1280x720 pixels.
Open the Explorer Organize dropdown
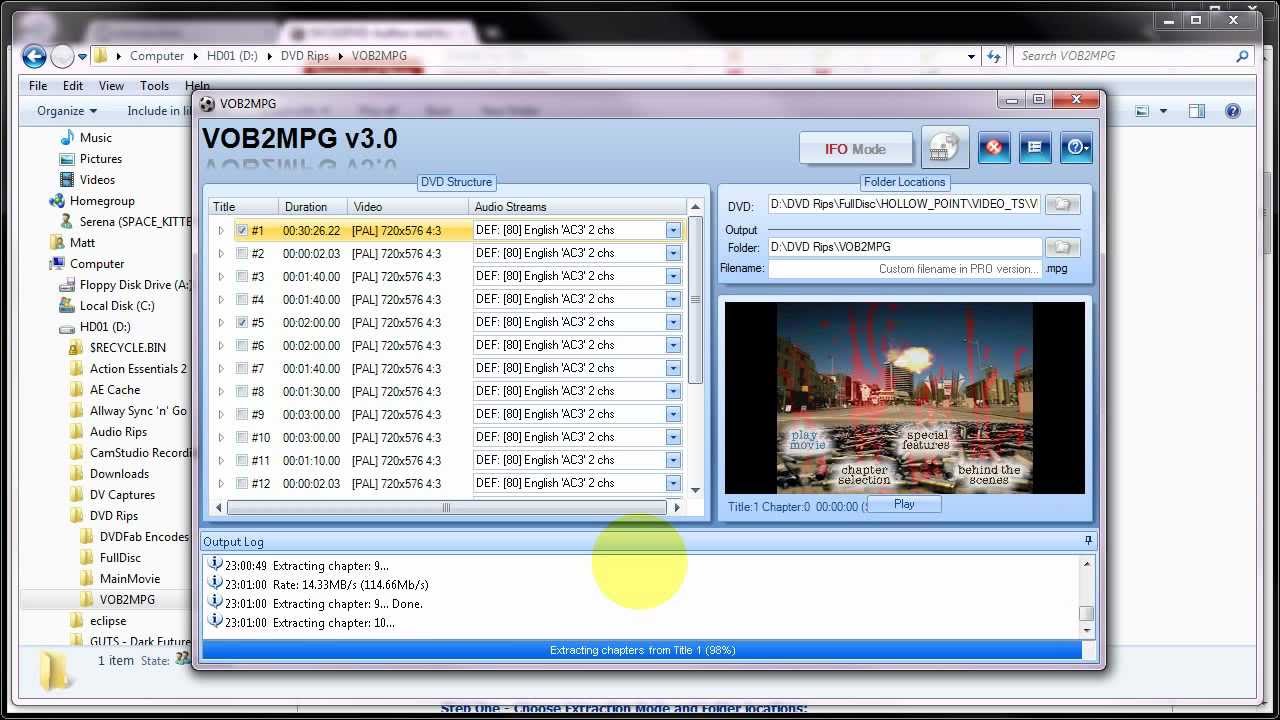[67, 111]
